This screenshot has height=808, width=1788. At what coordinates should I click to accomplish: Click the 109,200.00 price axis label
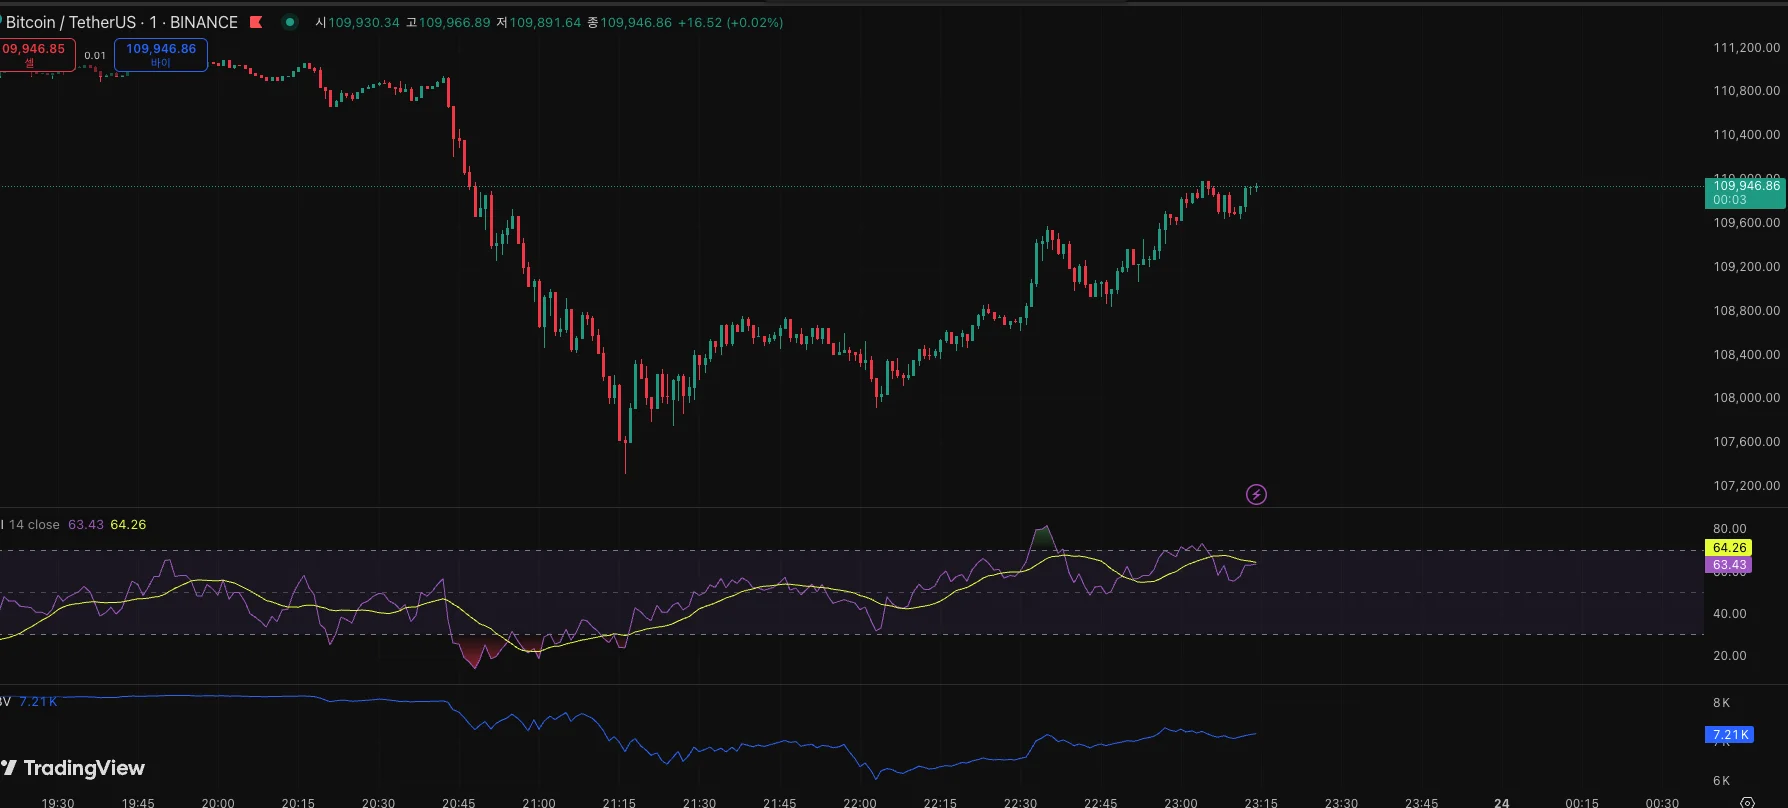1747,267
